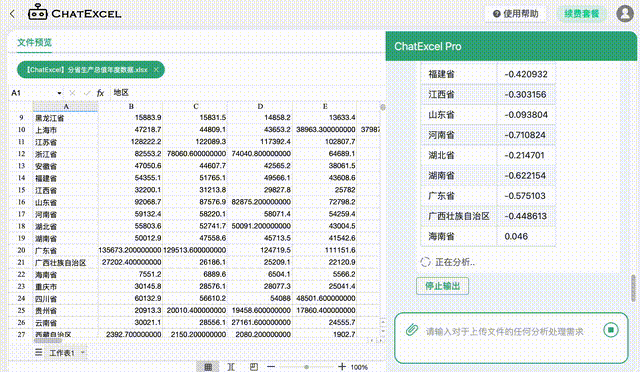Screen dimensions: 640x372
Task: Click the chat message input field
Action: [504, 332]
